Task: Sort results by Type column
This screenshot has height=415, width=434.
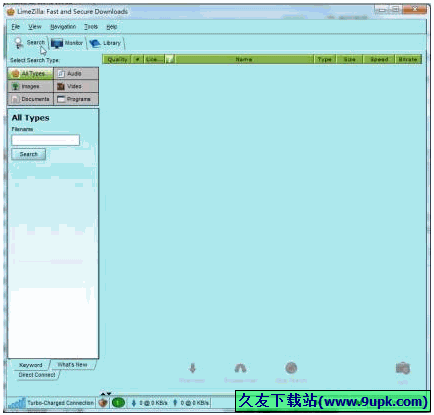Action: (325, 59)
